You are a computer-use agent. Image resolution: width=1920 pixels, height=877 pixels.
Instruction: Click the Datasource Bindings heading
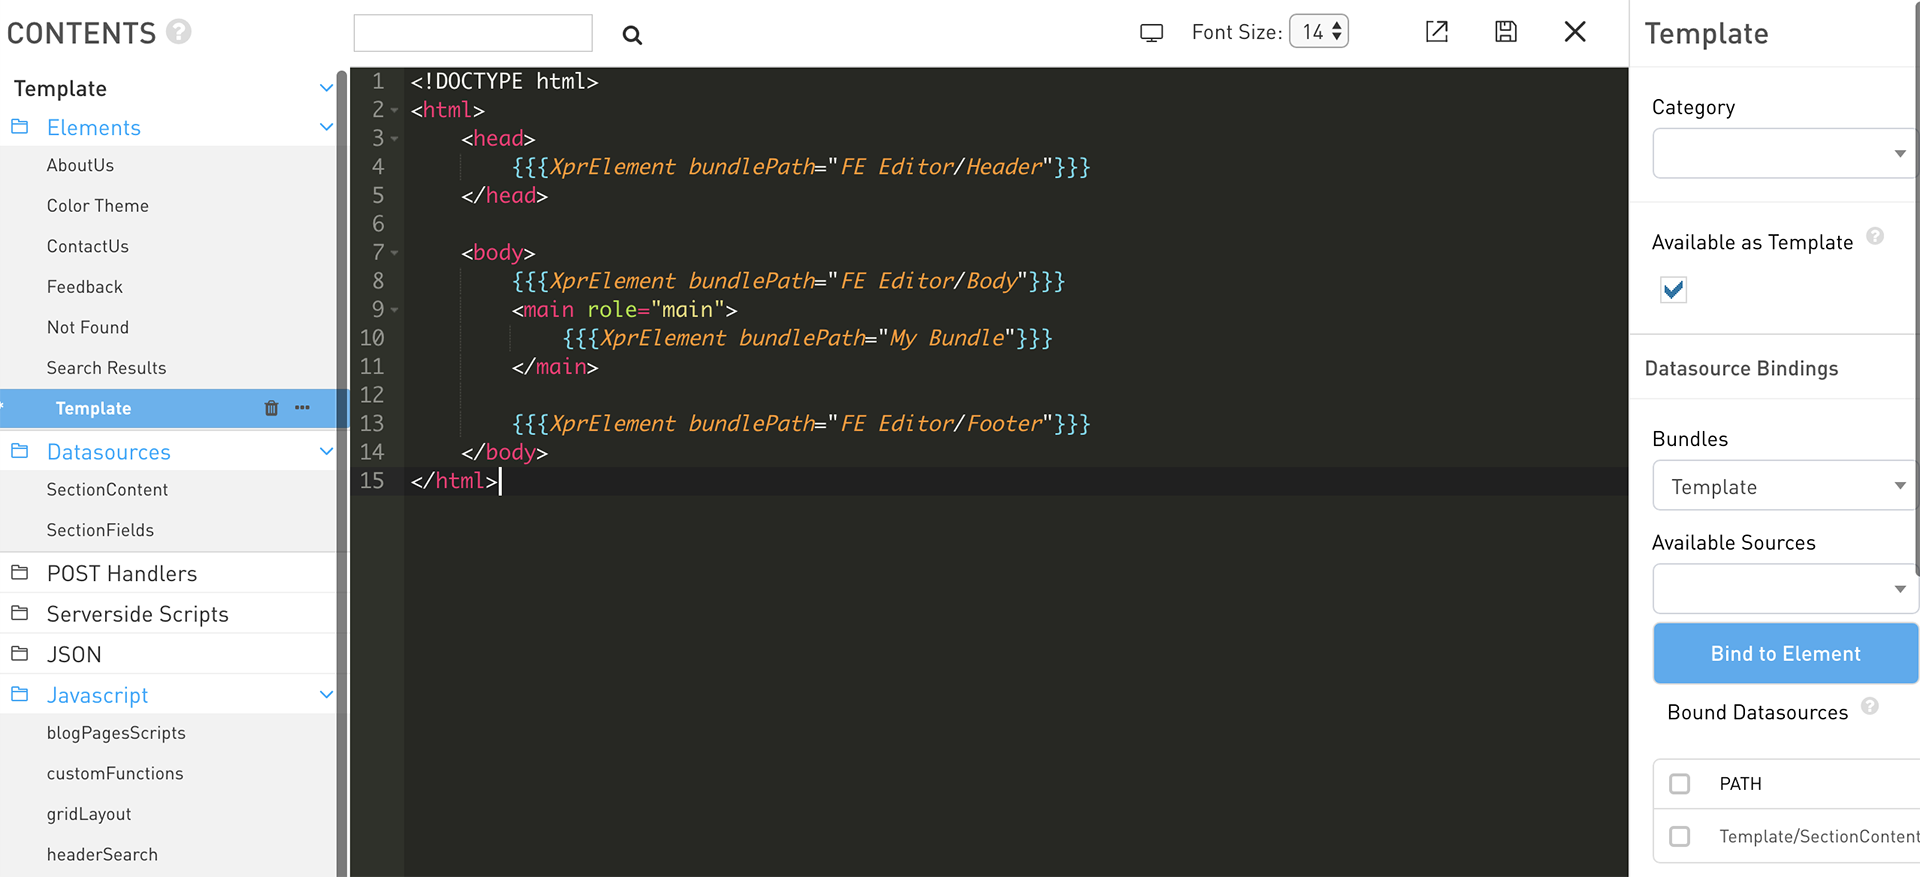[1741, 368]
